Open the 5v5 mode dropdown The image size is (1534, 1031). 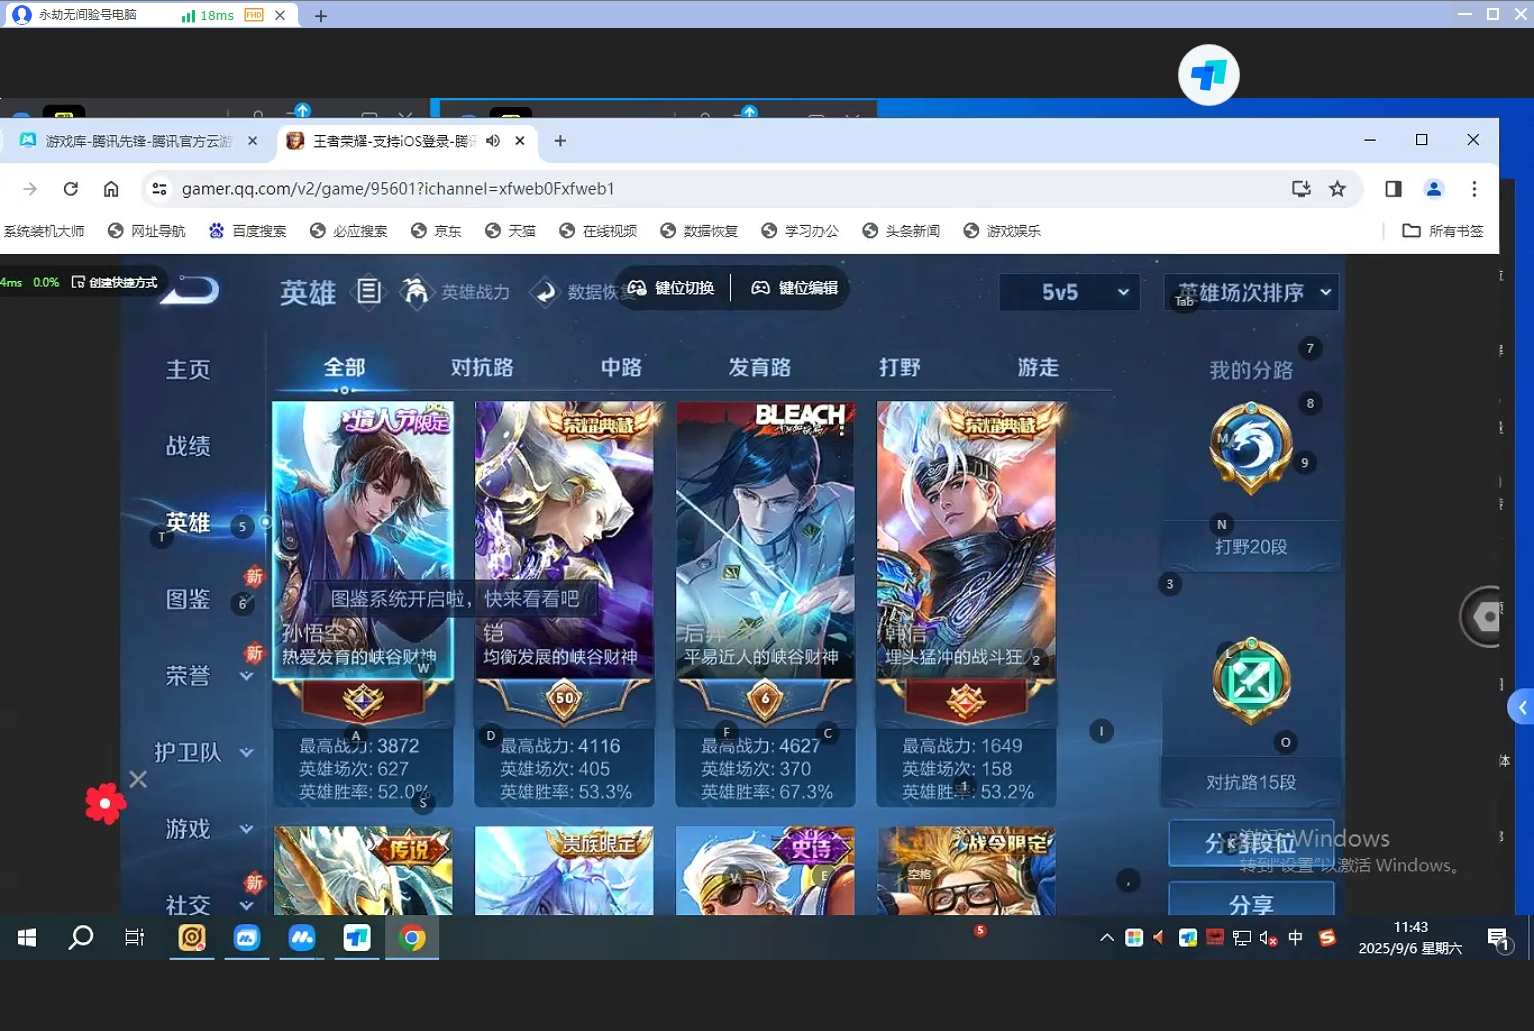coord(1069,292)
